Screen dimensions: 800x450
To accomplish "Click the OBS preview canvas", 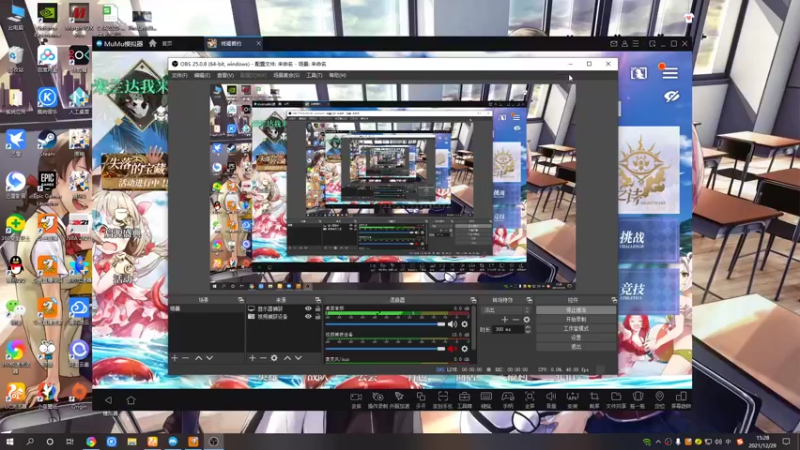I will coord(393,187).
